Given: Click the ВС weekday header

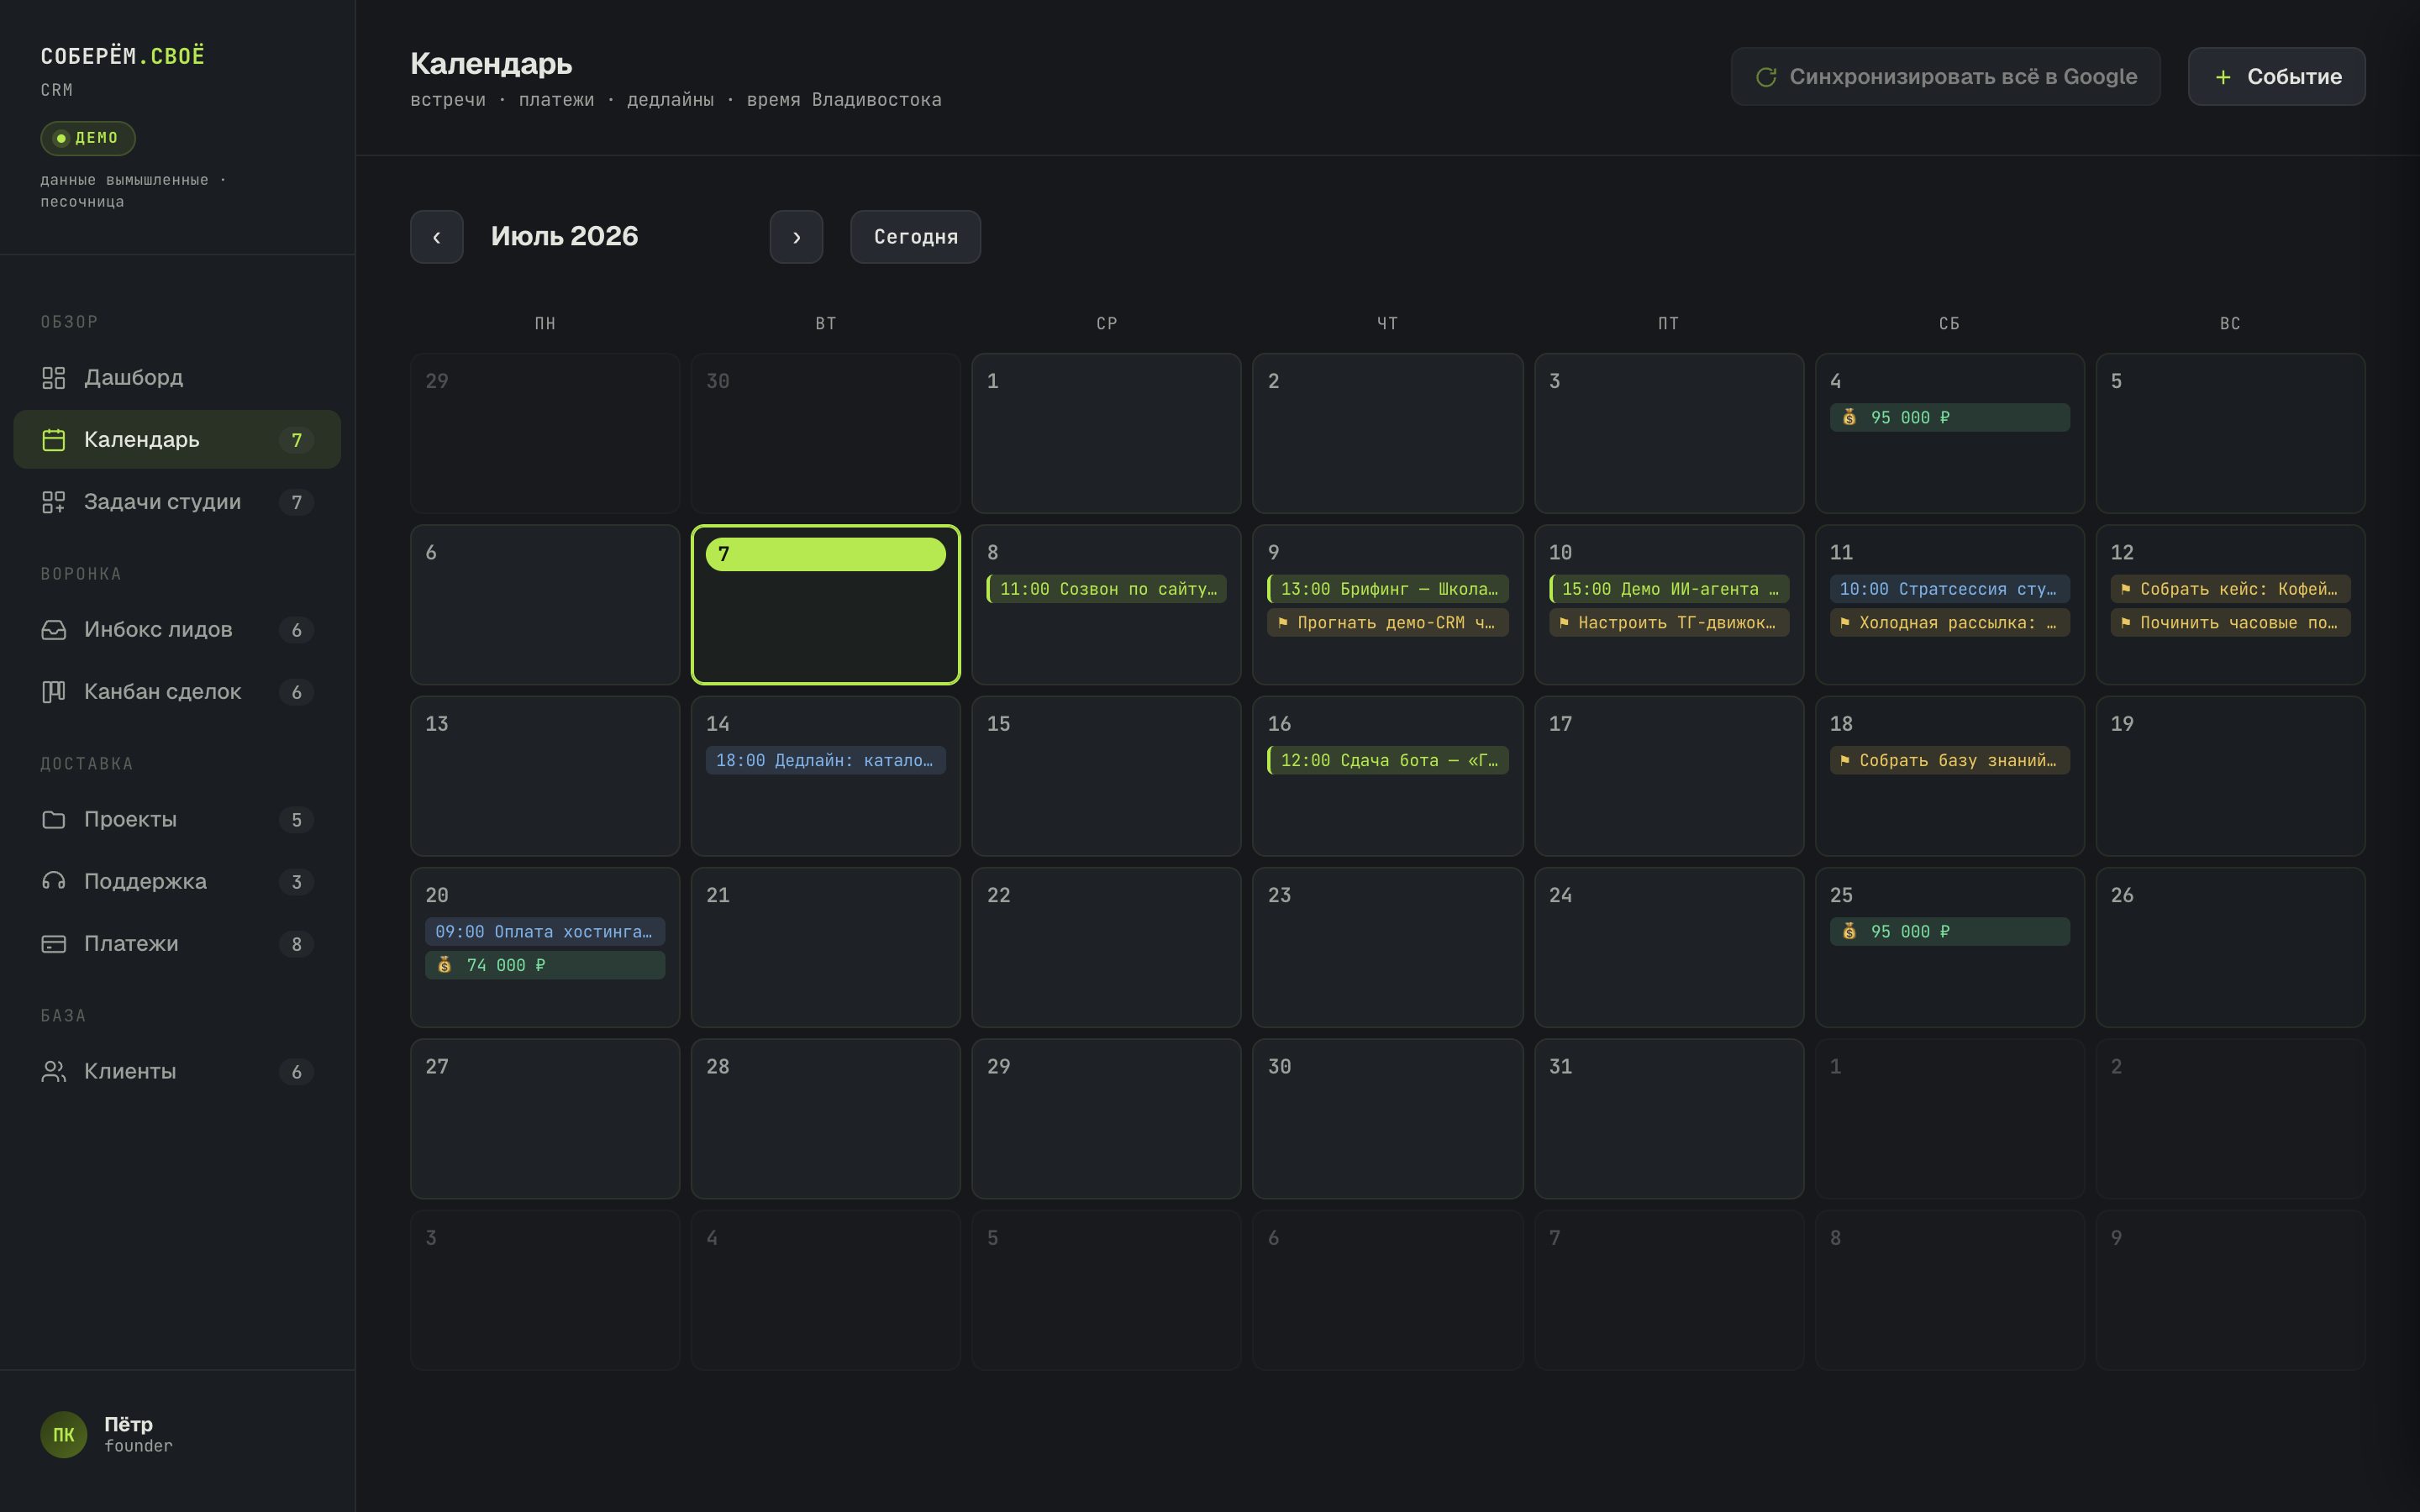Looking at the screenshot, I should pyautogui.click(x=2230, y=324).
